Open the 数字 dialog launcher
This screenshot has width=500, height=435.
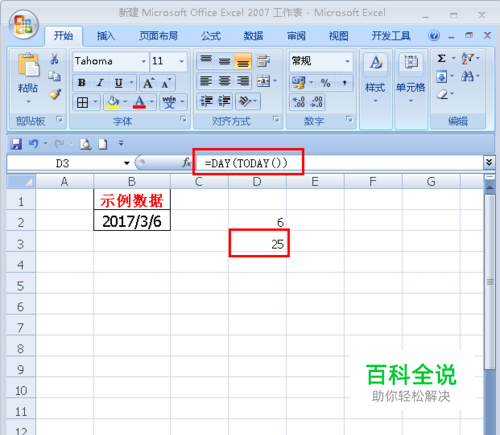[x=349, y=119]
